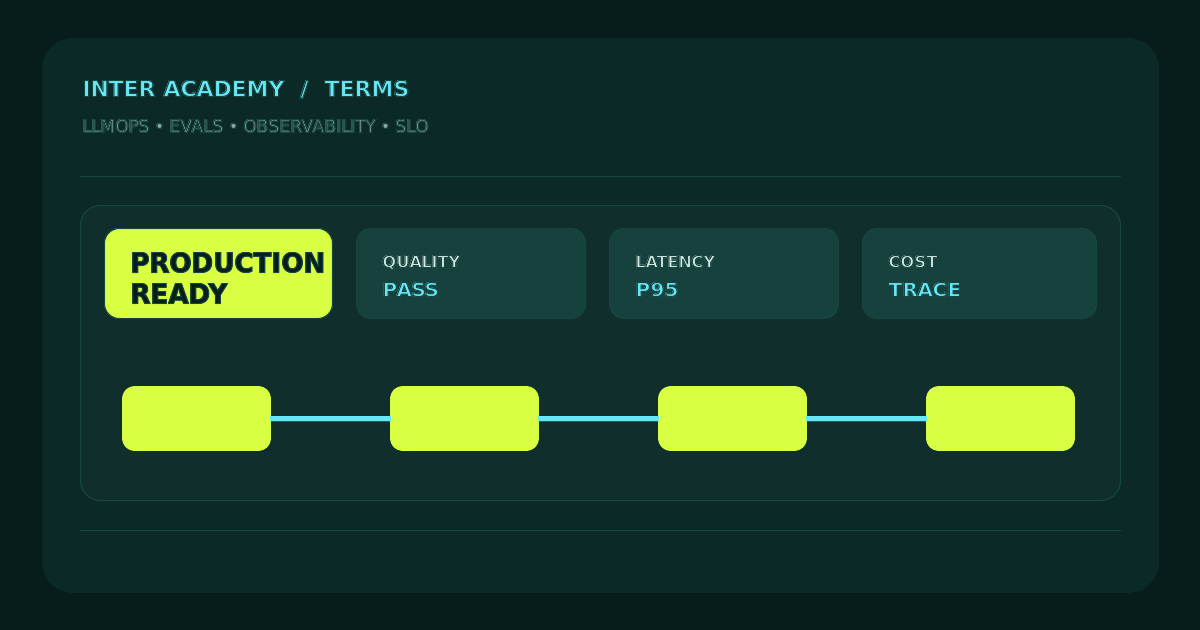Click the PASS value text
The width and height of the screenshot is (1200, 630).
[x=411, y=290]
